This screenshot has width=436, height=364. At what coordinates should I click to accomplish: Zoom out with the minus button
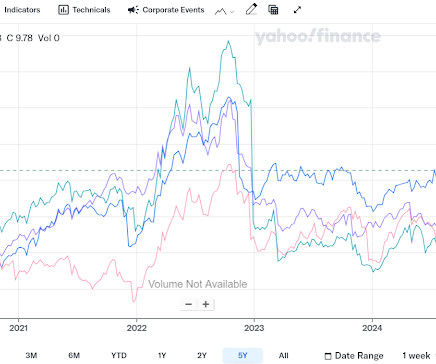(x=188, y=304)
